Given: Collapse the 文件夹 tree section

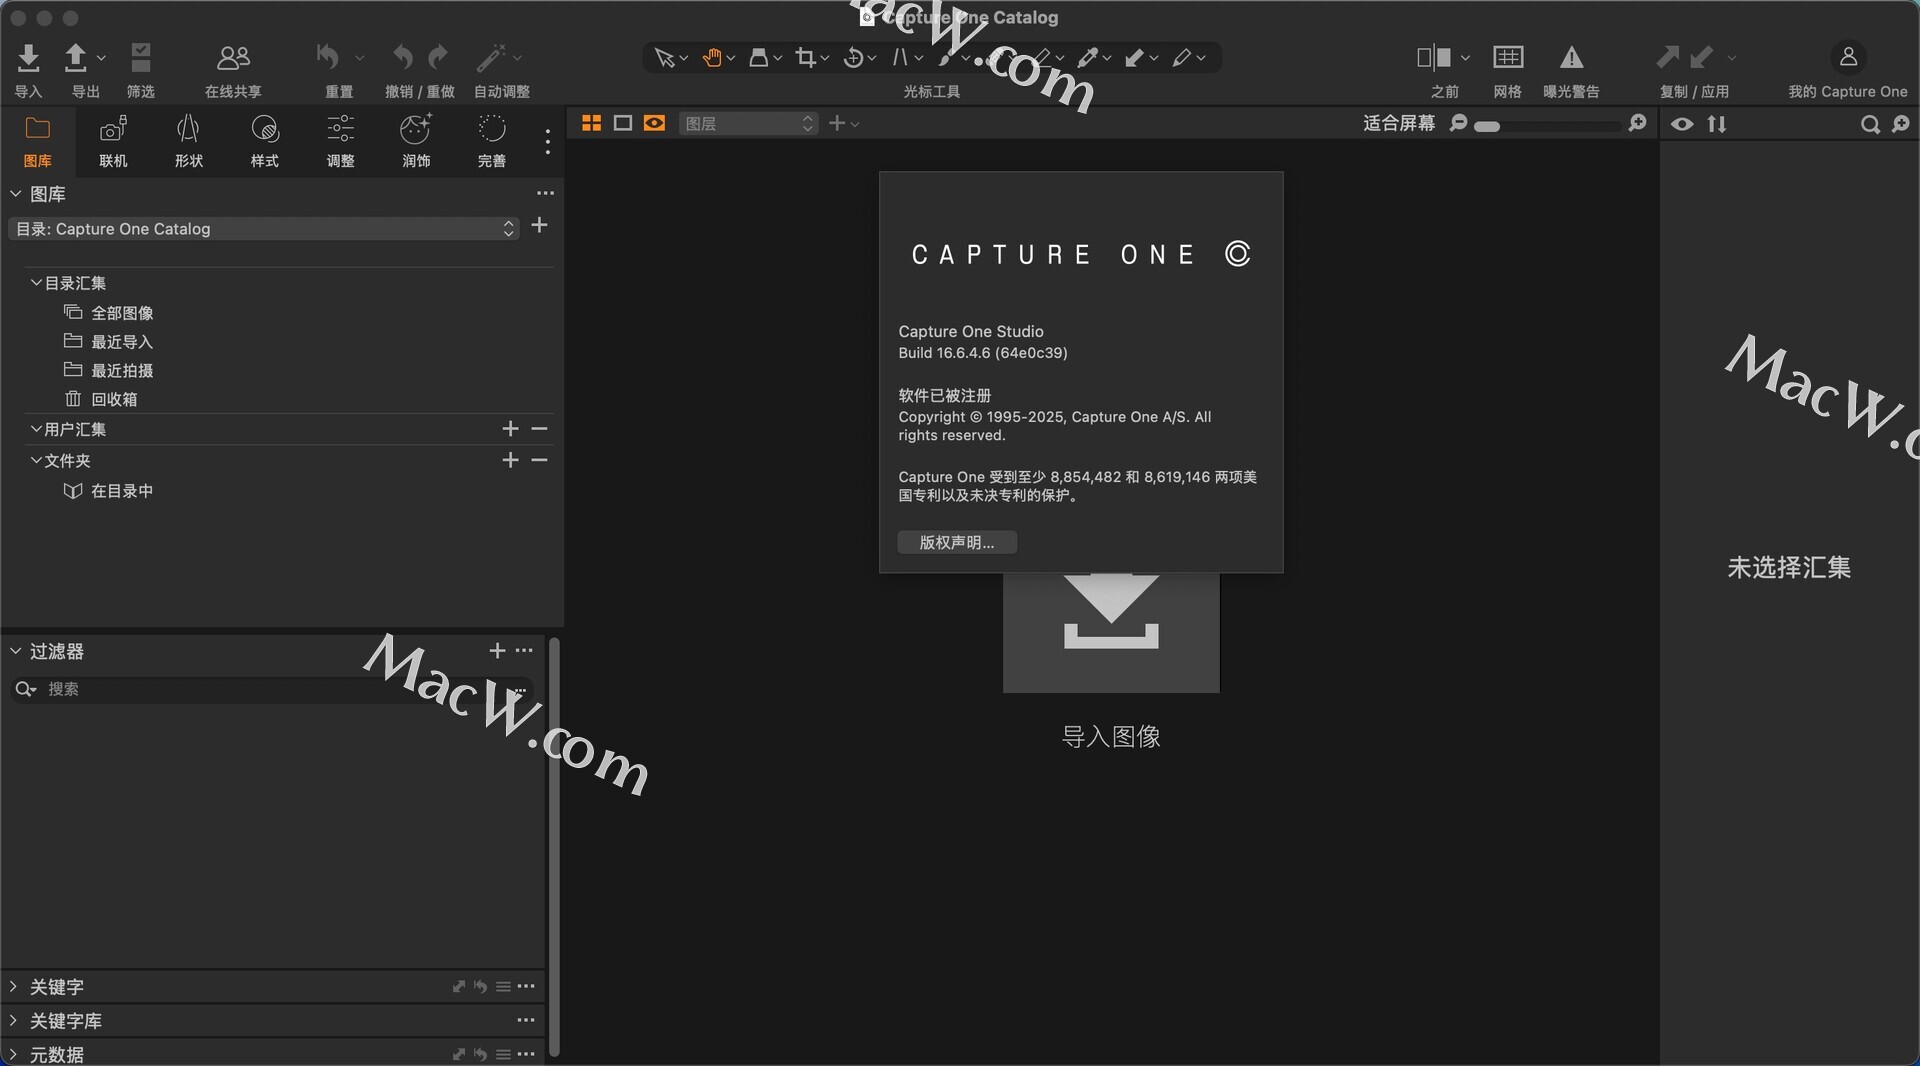Looking at the screenshot, I should (36, 460).
